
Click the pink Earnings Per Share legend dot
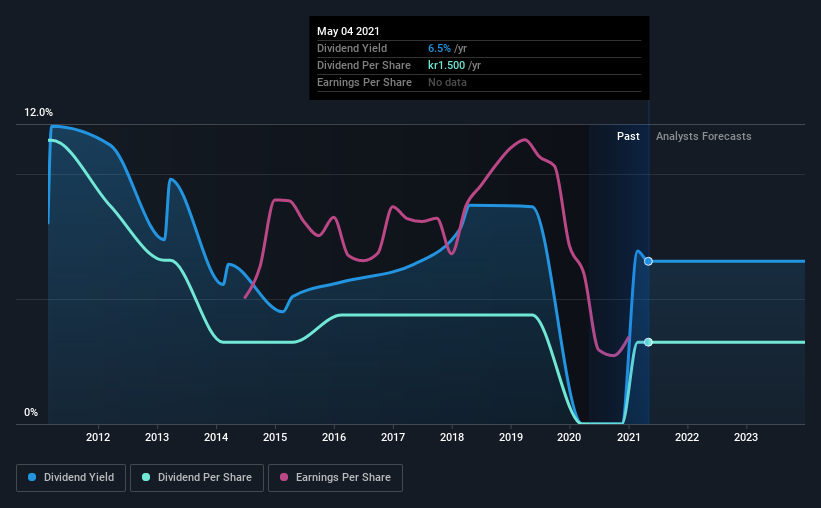[x=284, y=477]
